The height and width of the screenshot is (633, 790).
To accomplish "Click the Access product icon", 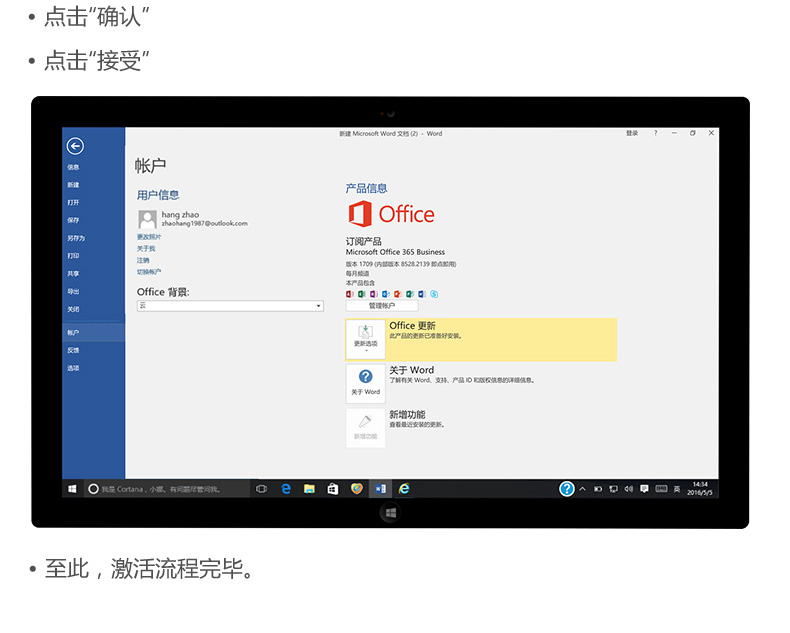I will pyautogui.click(x=350, y=294).
